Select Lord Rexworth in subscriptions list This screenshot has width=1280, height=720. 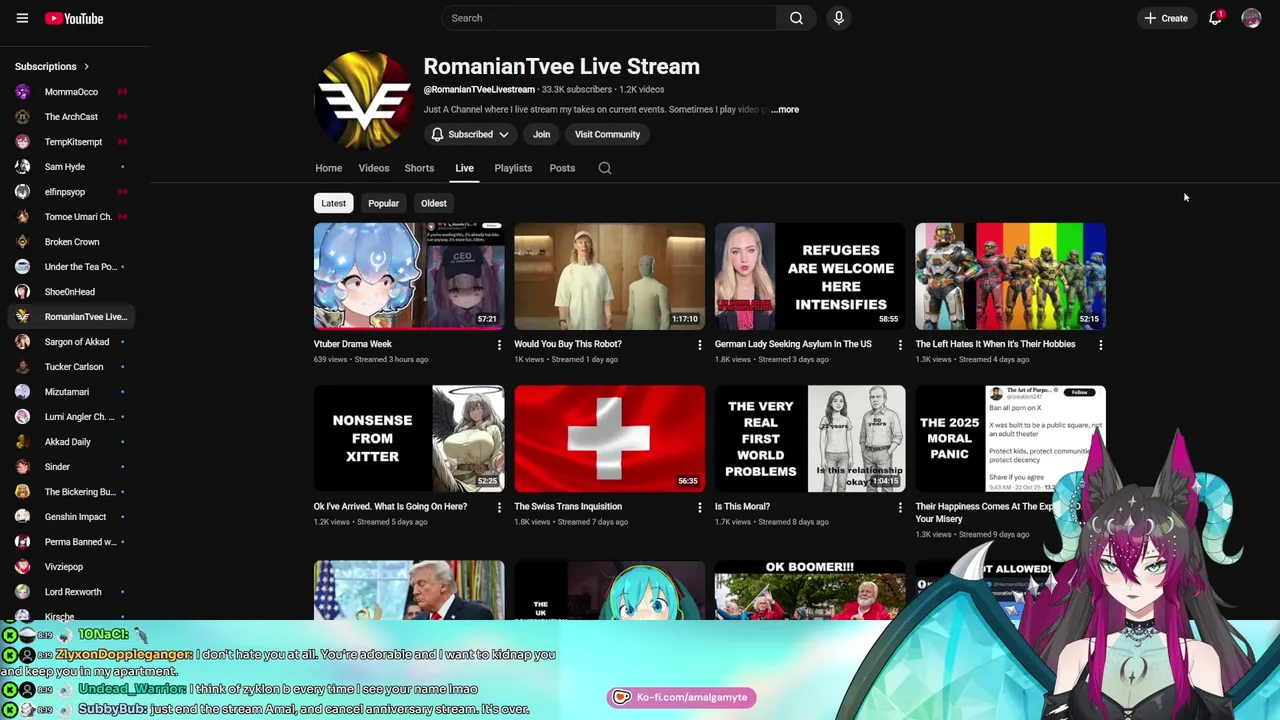coord(71,592)
